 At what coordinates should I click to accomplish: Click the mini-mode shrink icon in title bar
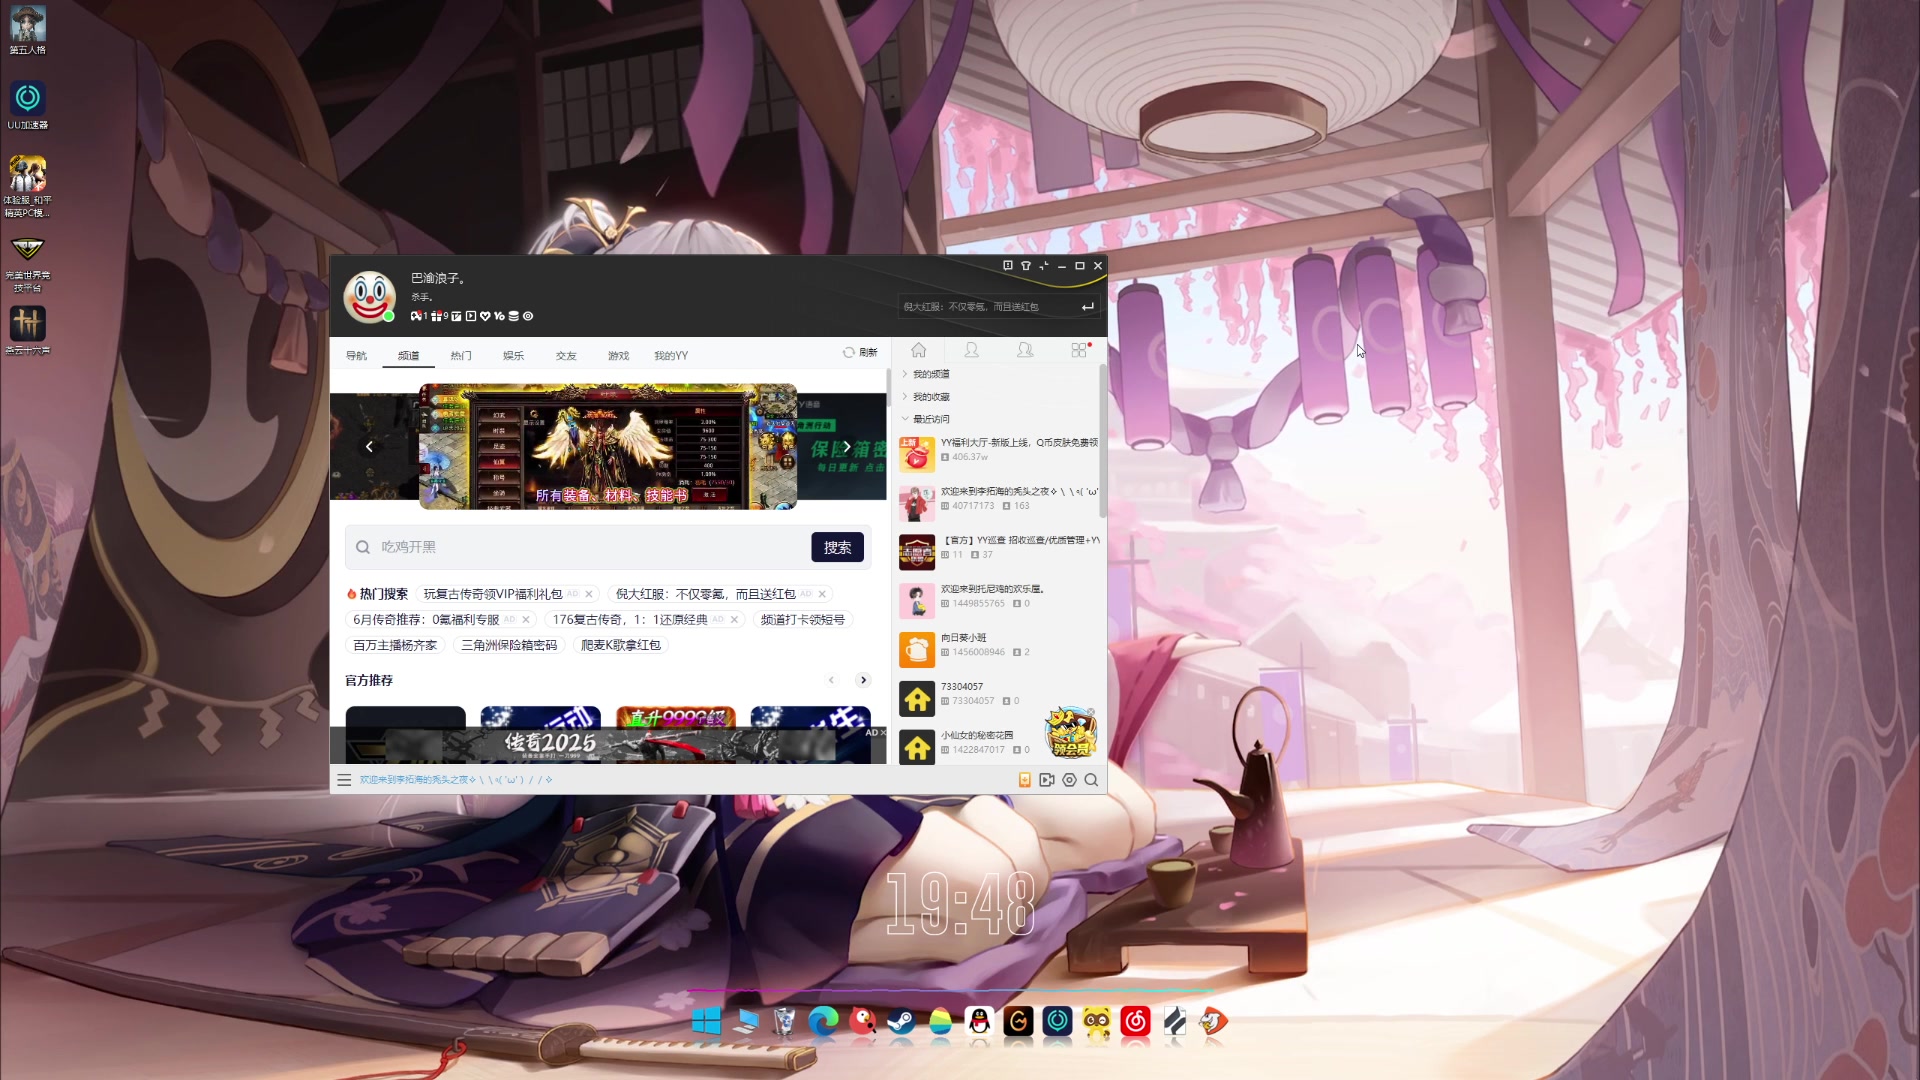pos(1044,266)
